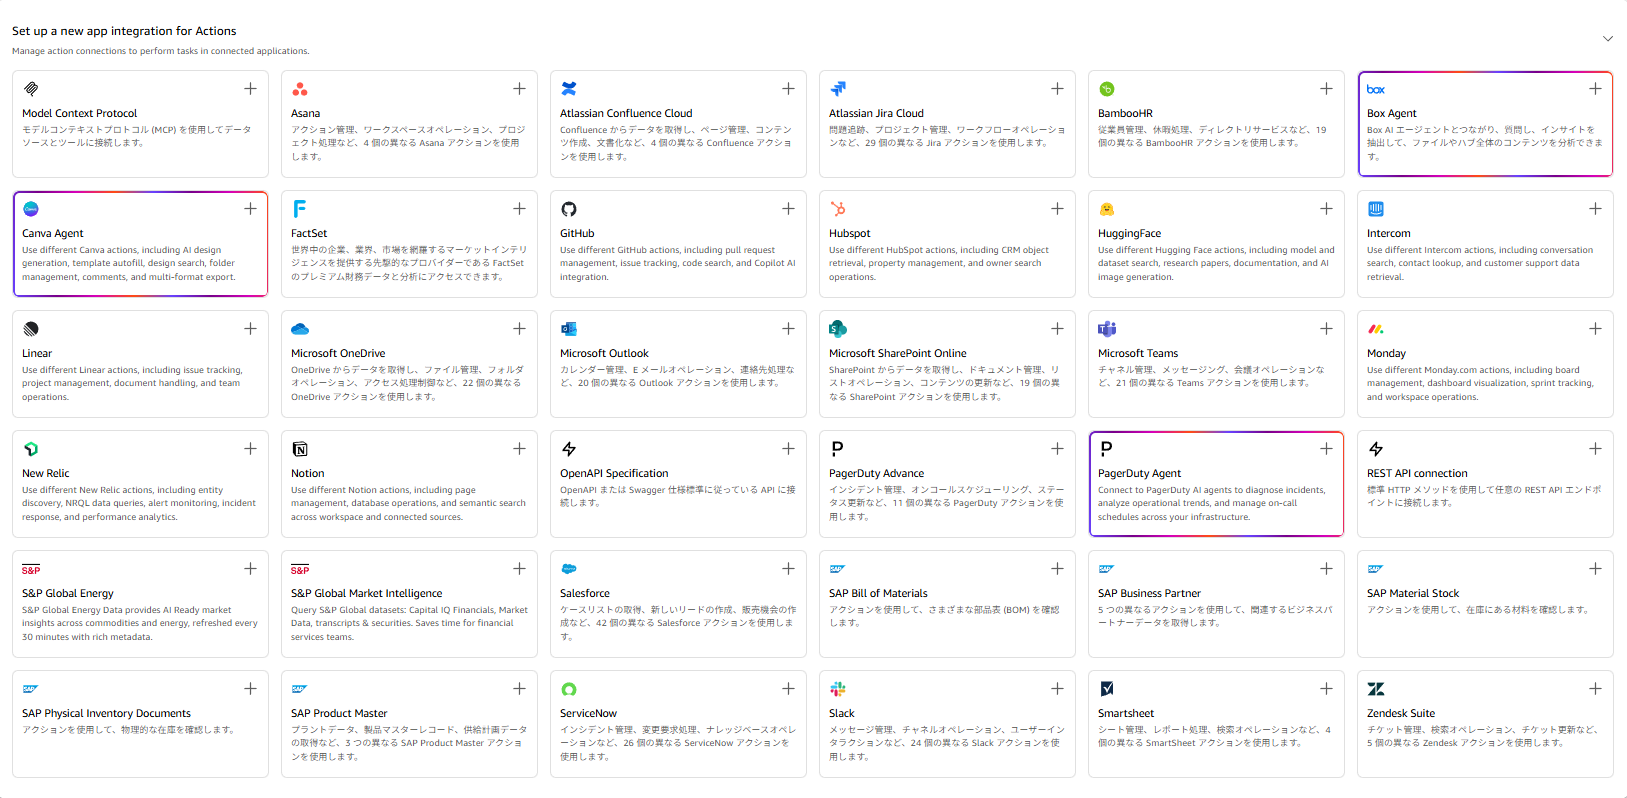This screenshot has height=798, width=1627.
Task: Click the plus icon on Asana card
Action: tap(519, 89)
